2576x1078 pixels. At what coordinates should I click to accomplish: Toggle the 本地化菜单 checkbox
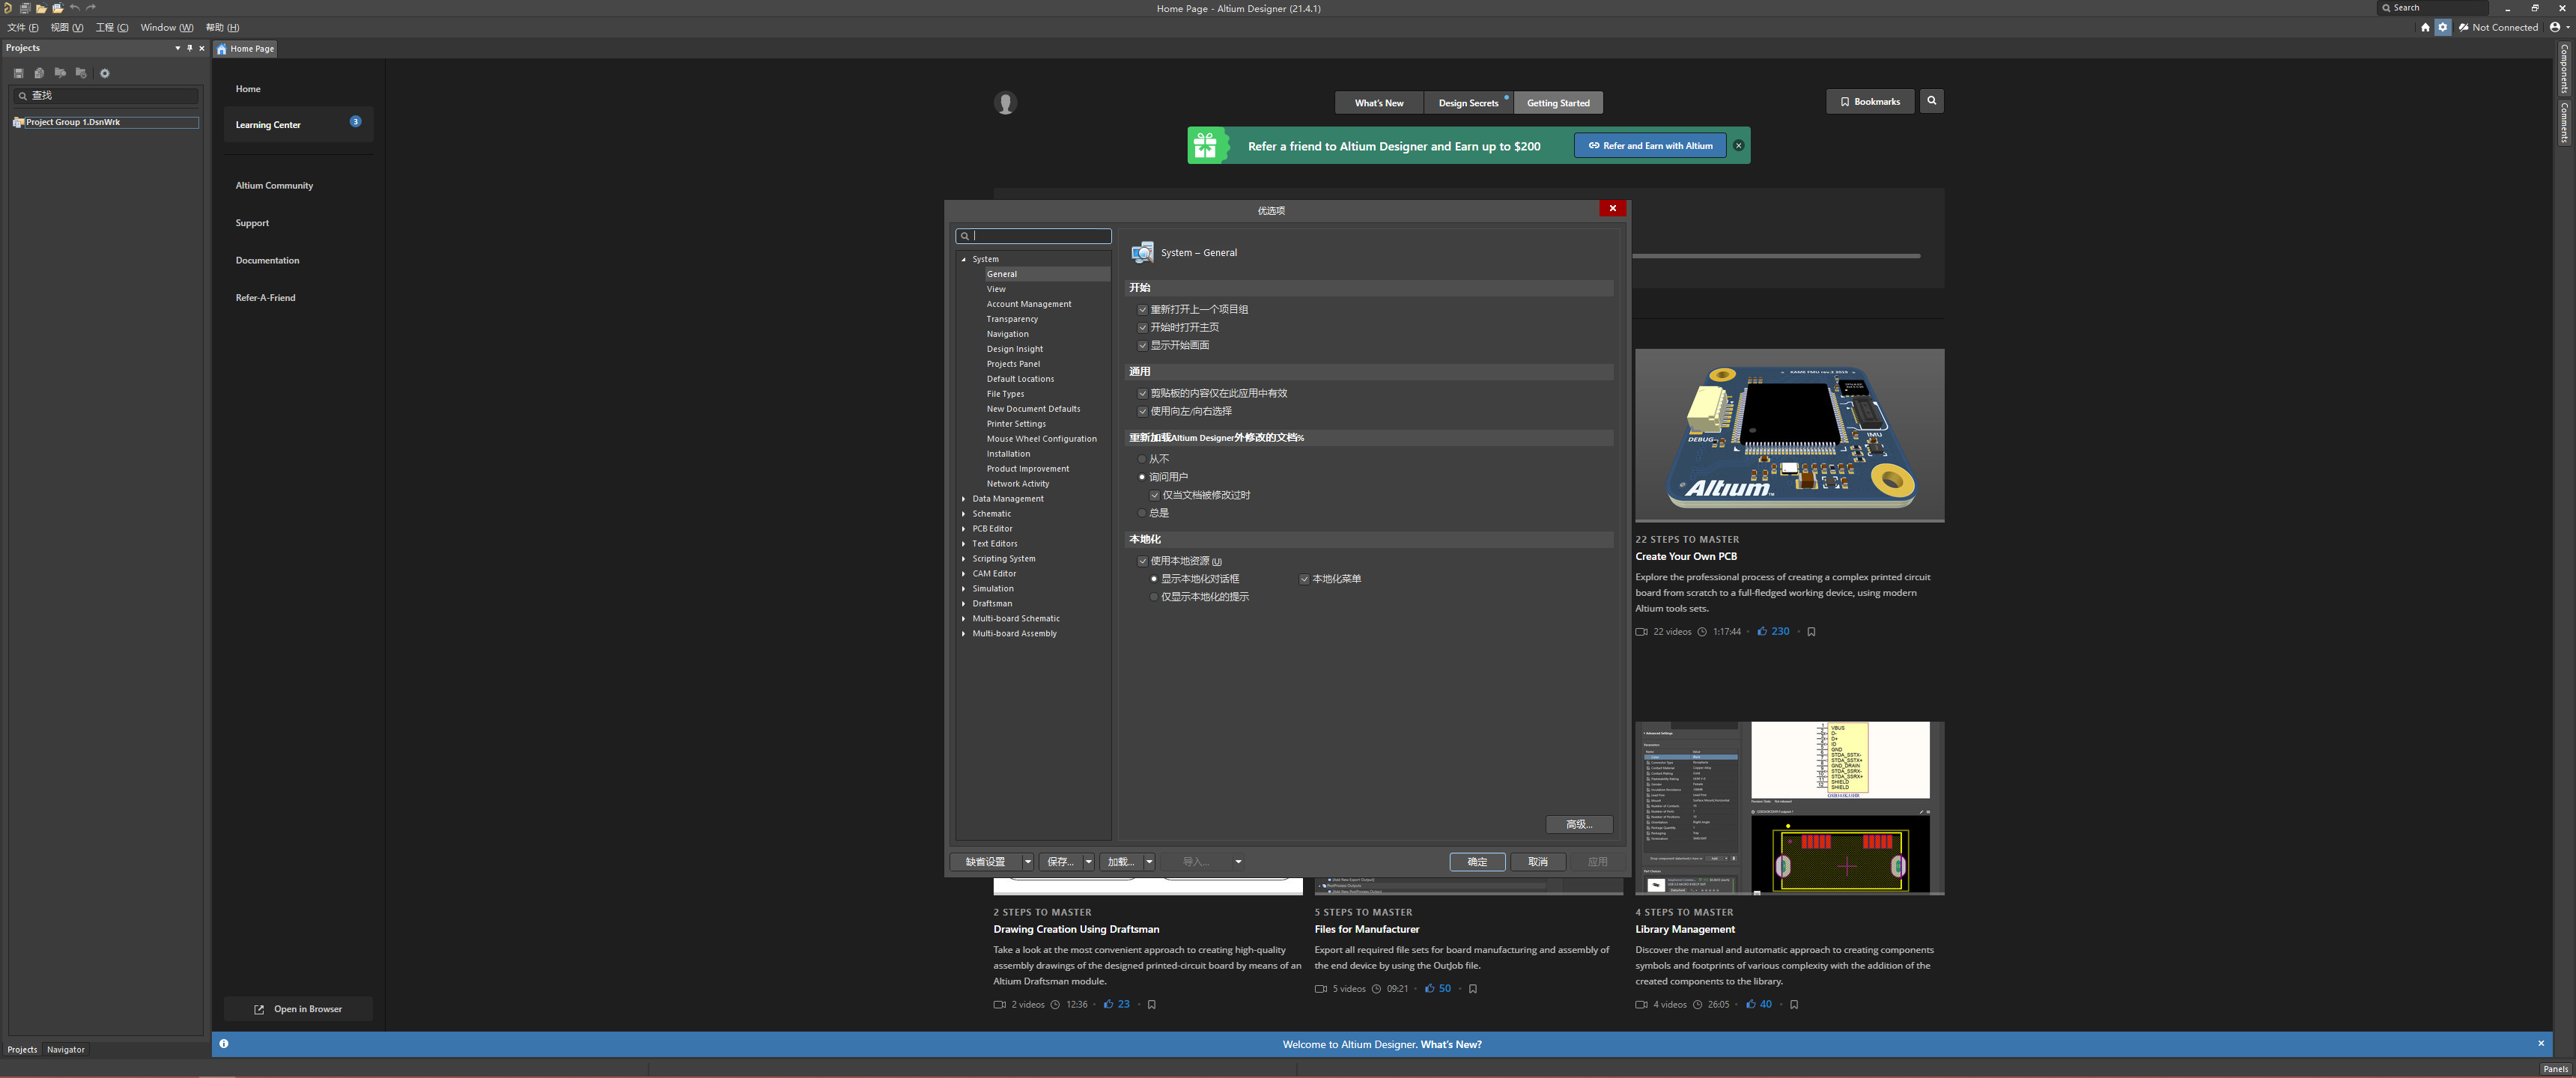click(x=1304, y=580)
